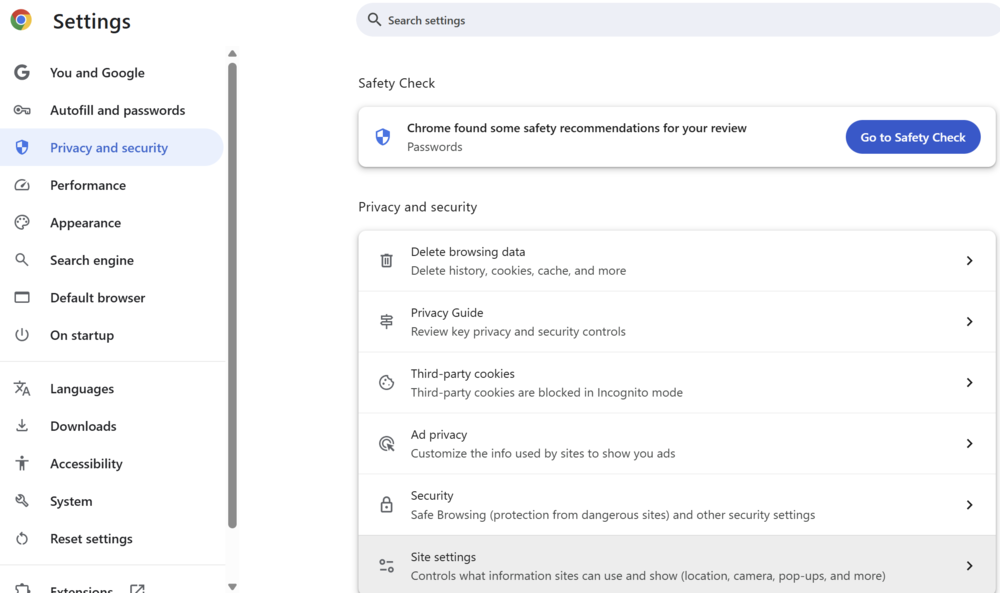Click the padlock icon for Security
The width and height of the screenshot is (1000, 593).
pyautogui.click(x=386, y=504)
